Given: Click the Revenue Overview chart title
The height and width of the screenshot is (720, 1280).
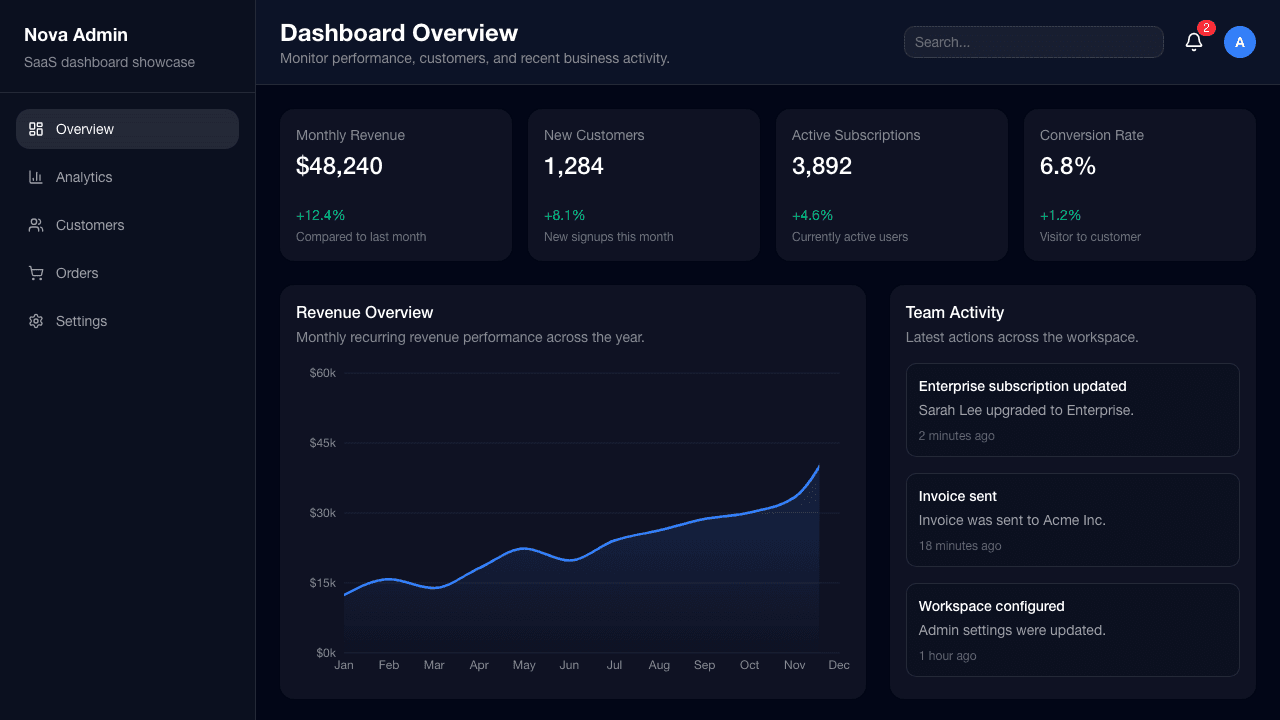Looking at the screenshot, I should click(365, 313).
